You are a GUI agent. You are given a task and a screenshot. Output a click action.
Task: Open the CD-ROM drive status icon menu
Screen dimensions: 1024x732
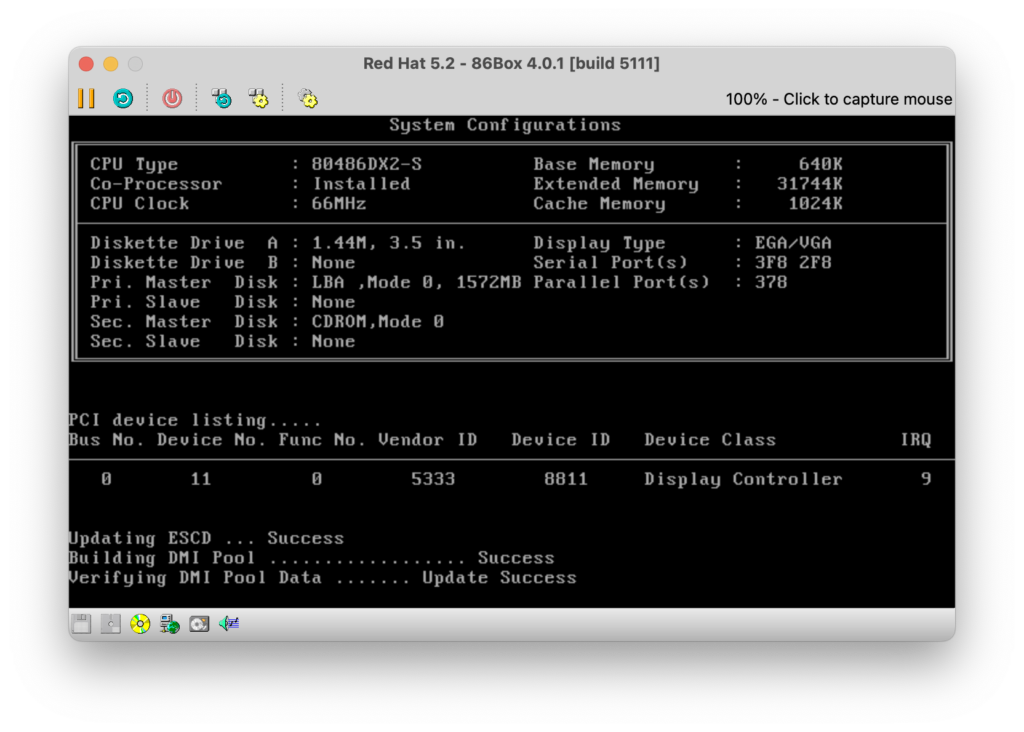click(x=140, y=624)
